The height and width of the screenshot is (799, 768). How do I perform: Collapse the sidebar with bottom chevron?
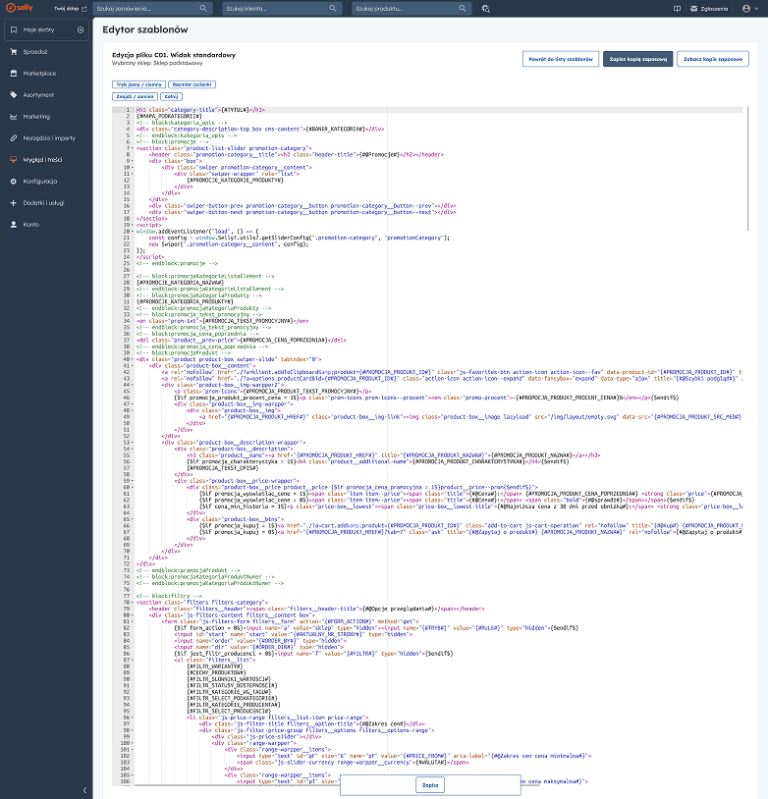[85, 790]
